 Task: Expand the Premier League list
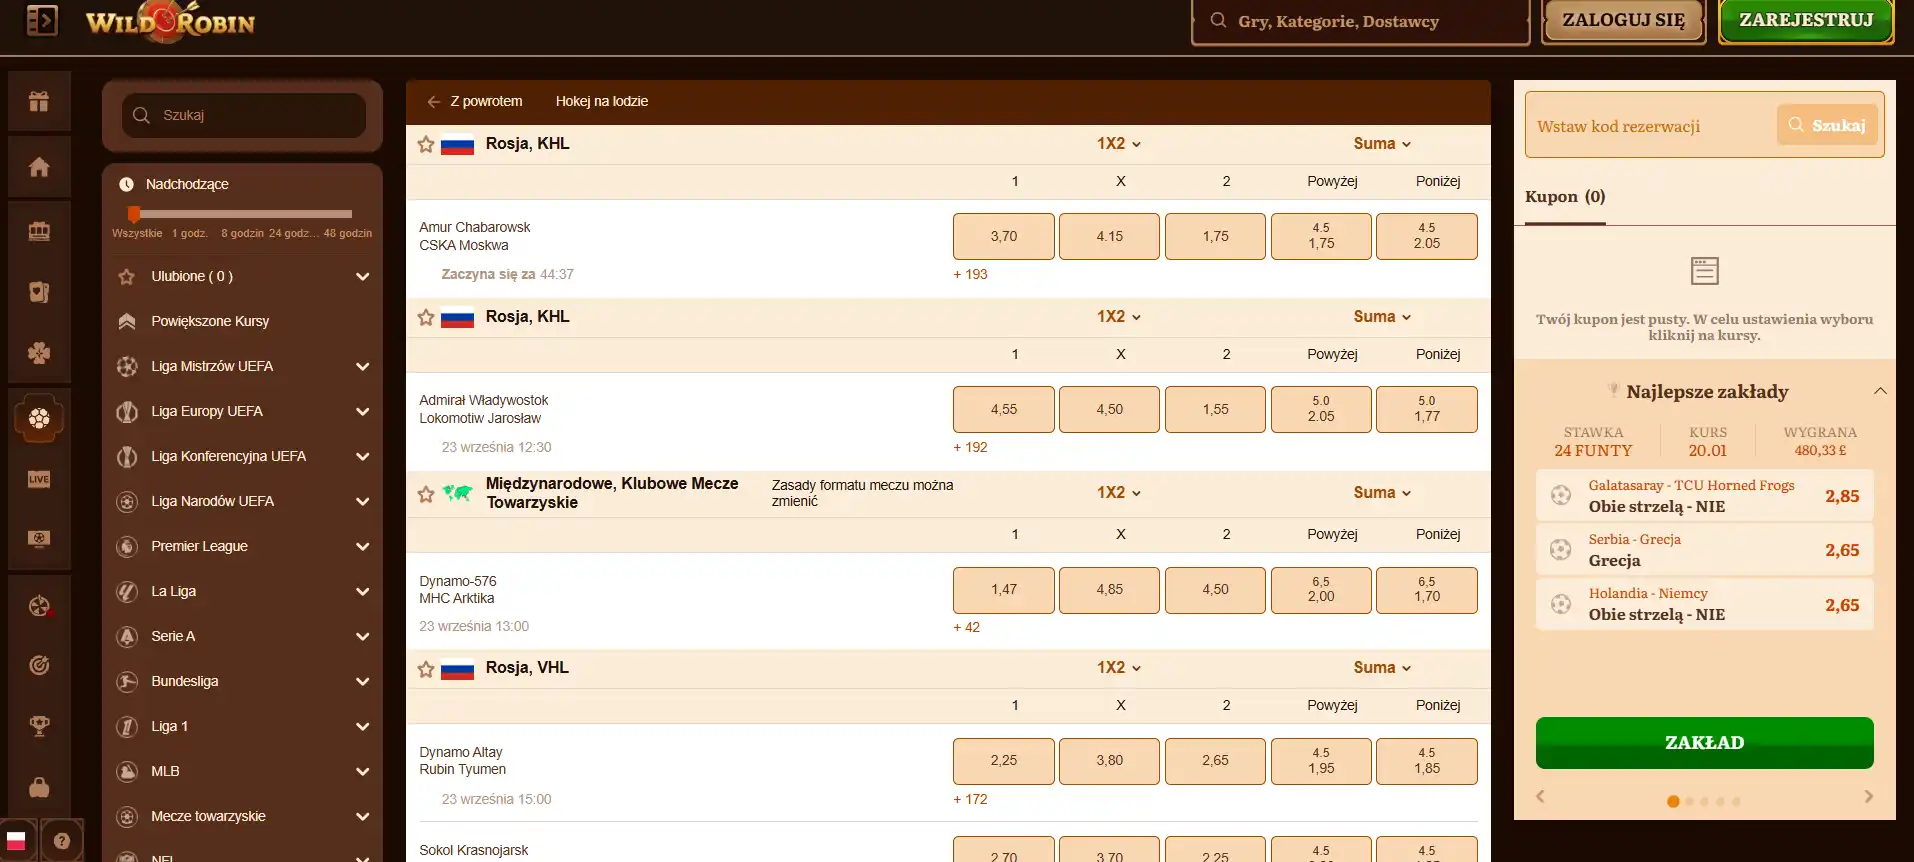(x=242, y=546)
